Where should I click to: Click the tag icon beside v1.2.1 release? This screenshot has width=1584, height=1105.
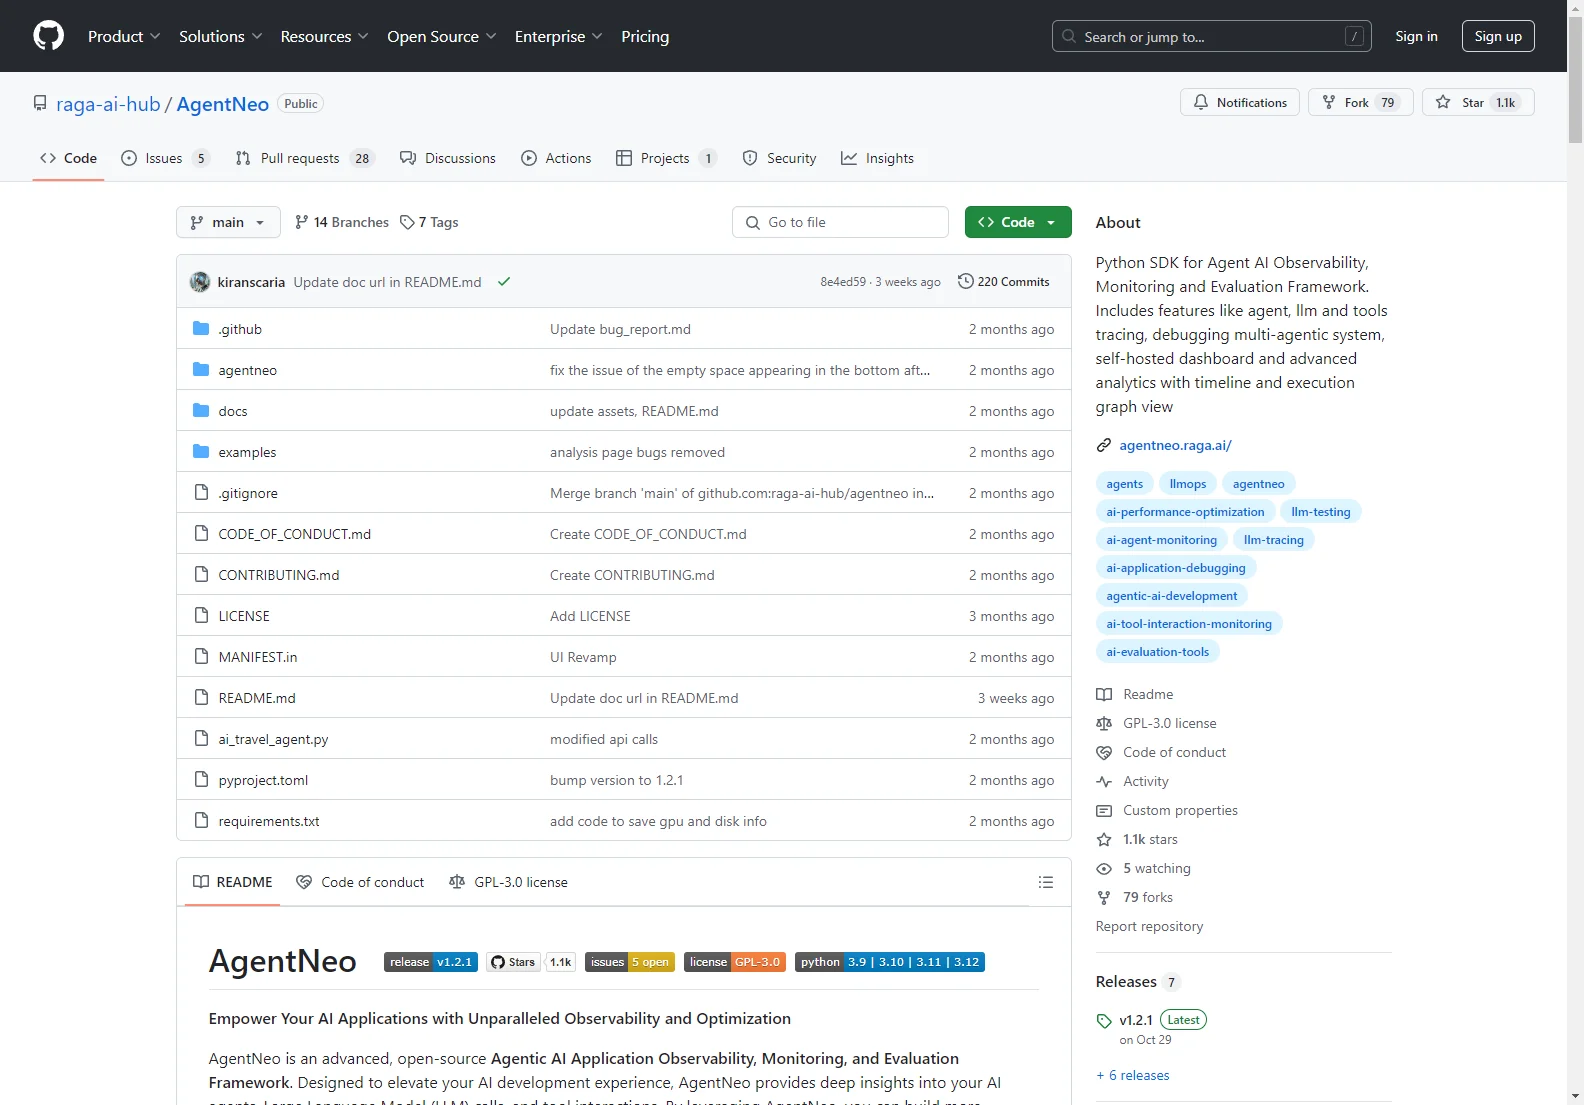pyautogui.click(x=1104, y=1021)
